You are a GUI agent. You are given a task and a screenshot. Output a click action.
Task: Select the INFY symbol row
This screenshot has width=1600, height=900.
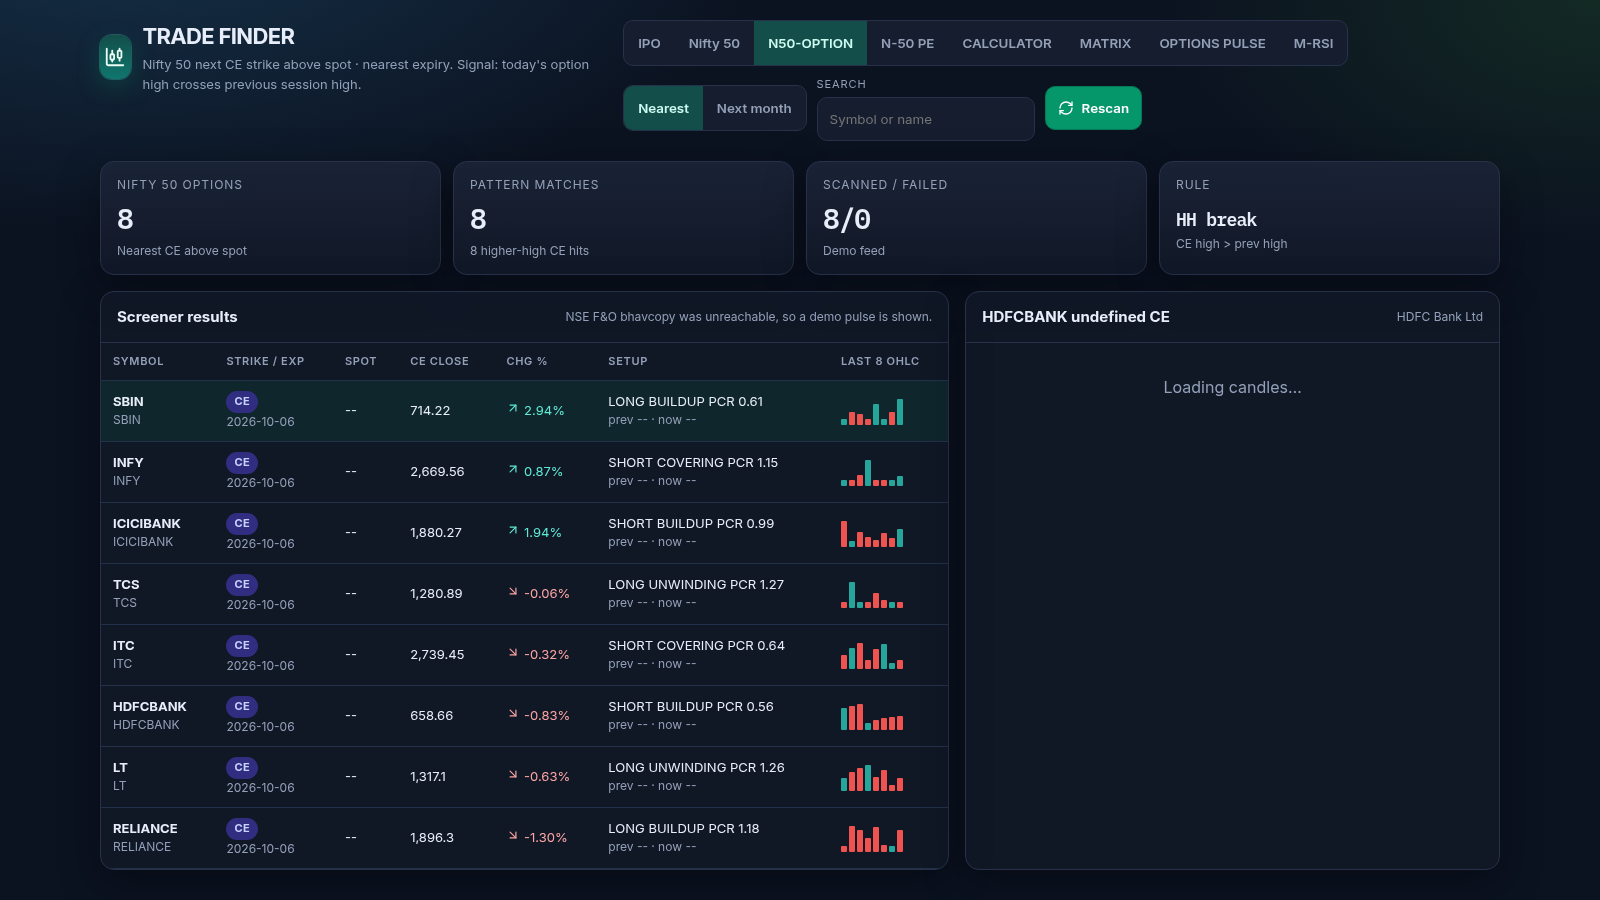pyautogui.click(x=524, y=472)
